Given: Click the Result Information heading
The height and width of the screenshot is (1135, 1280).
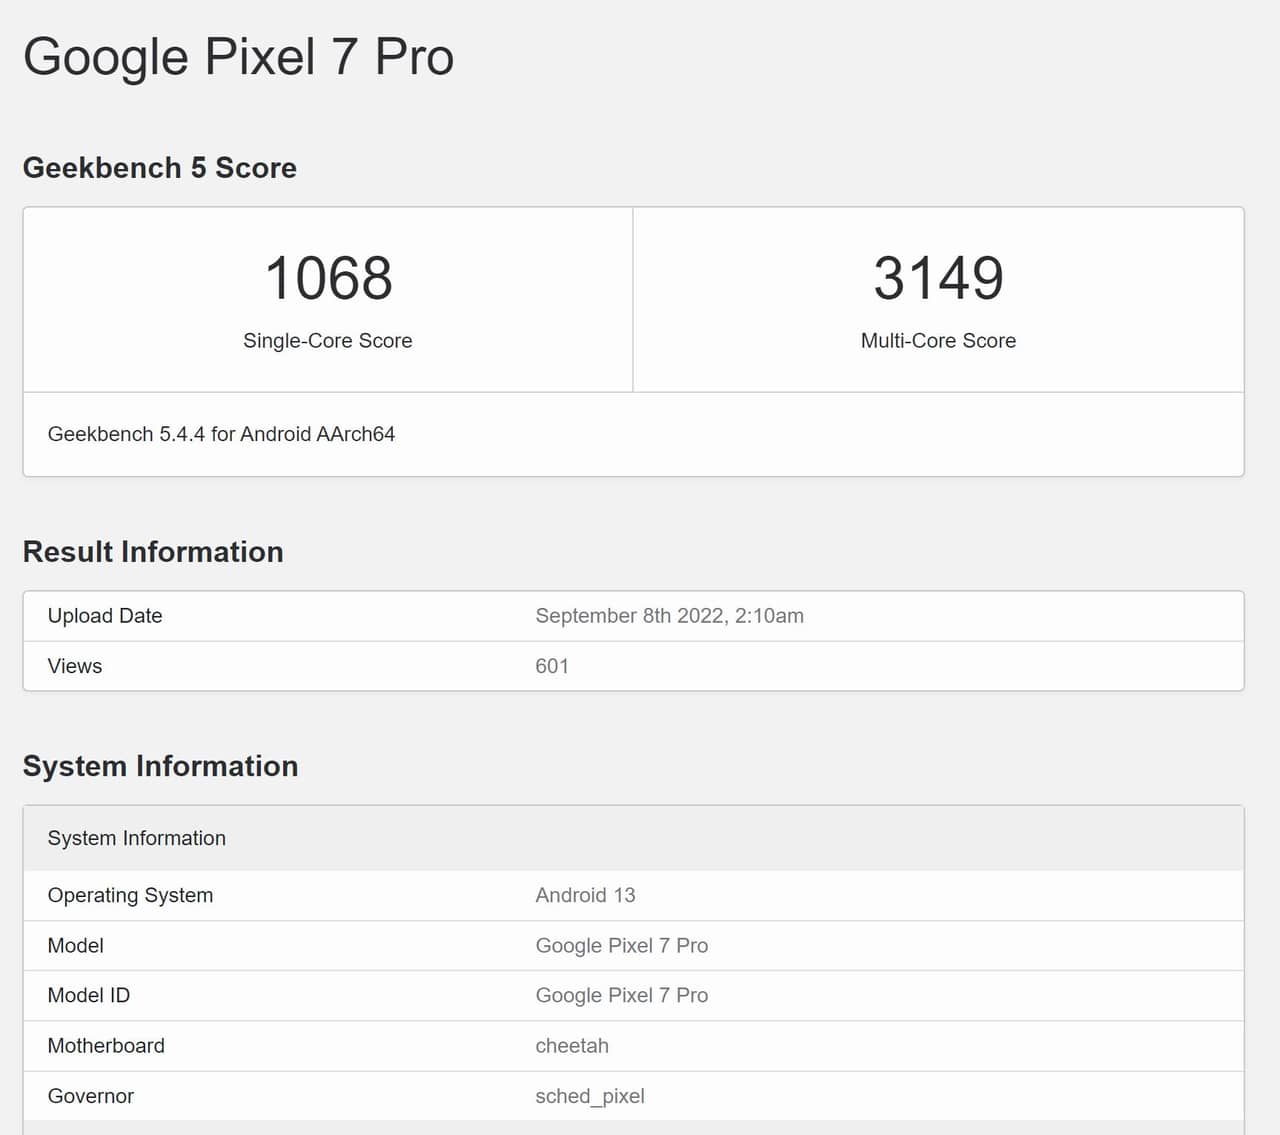Looking at the screenshot, I should click(x=152, y=552).
